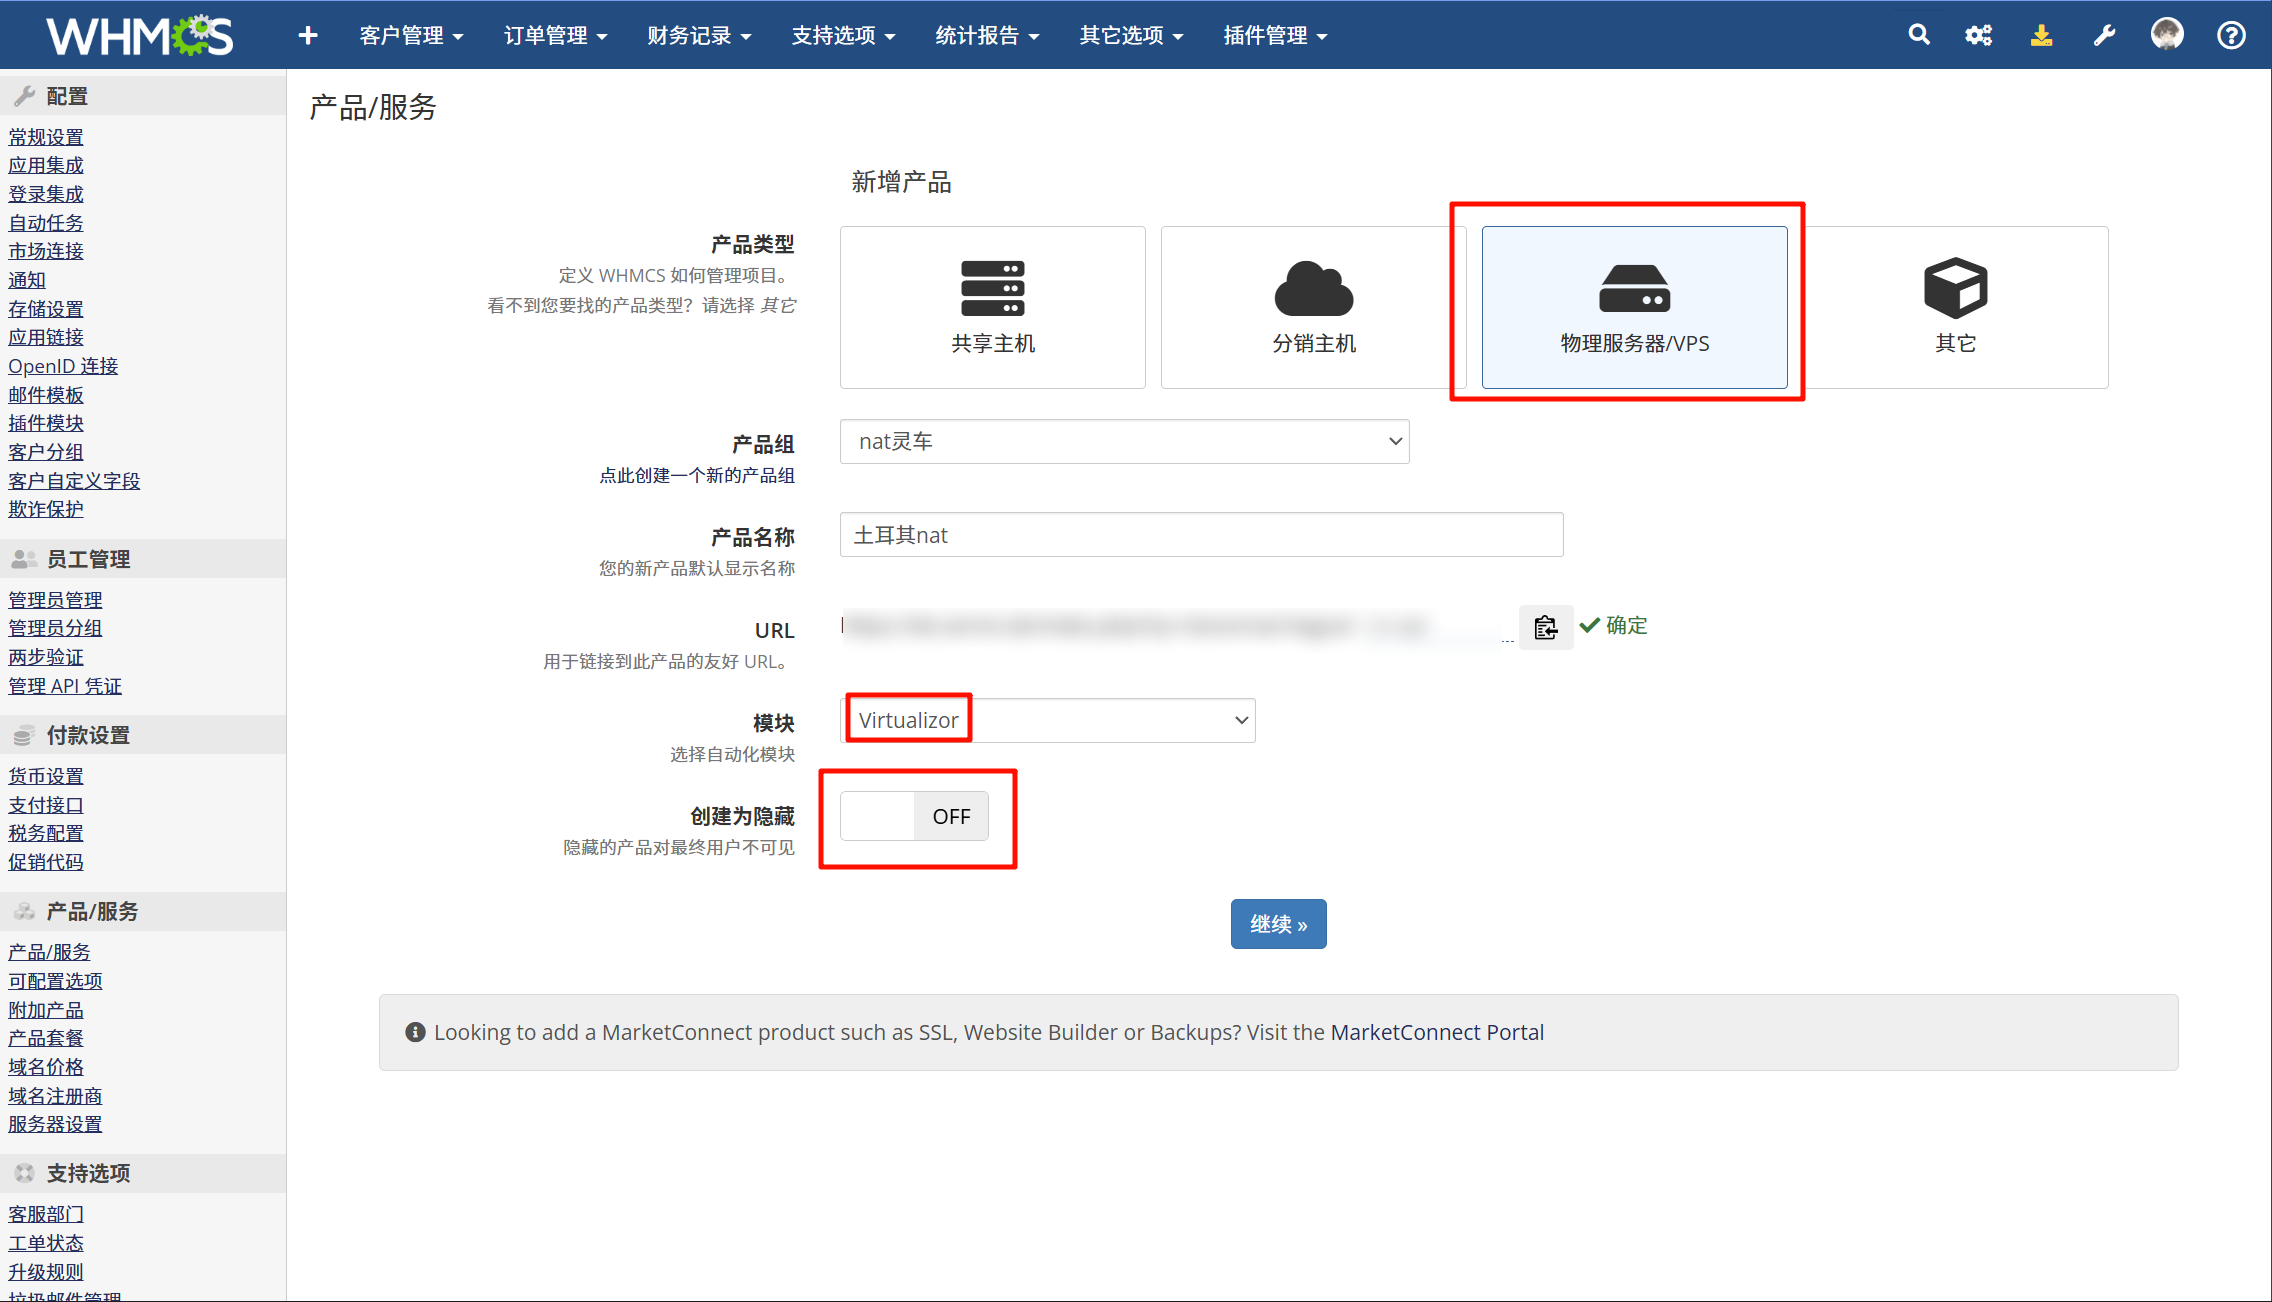The width and height of the screenshot is (2272, 1302).
Task: Choose the 其它 product type box
Action: (1955, 307)
